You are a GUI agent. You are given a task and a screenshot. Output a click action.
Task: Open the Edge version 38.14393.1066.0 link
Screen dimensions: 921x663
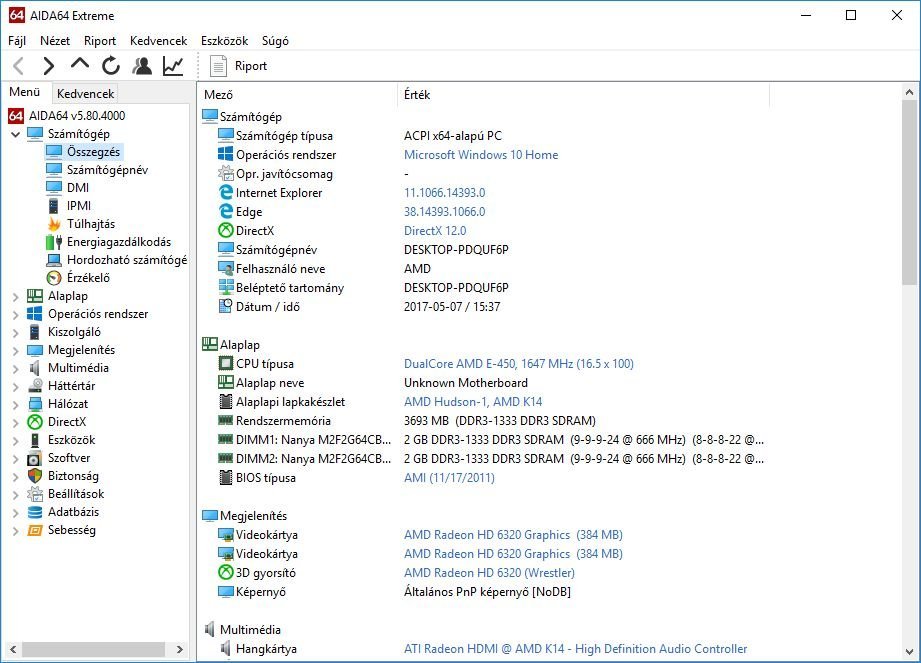pos(445,211)
